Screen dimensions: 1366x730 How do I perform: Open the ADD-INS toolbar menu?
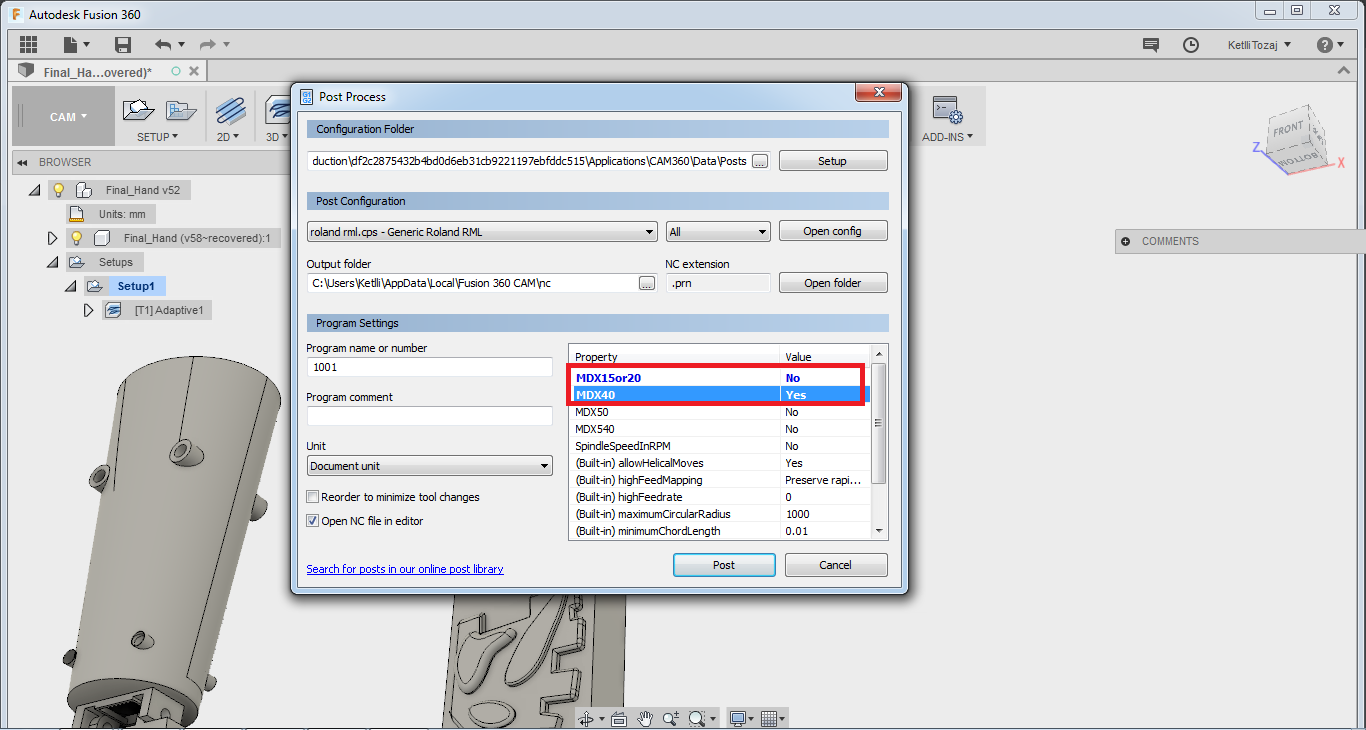(x=948, y=137)
